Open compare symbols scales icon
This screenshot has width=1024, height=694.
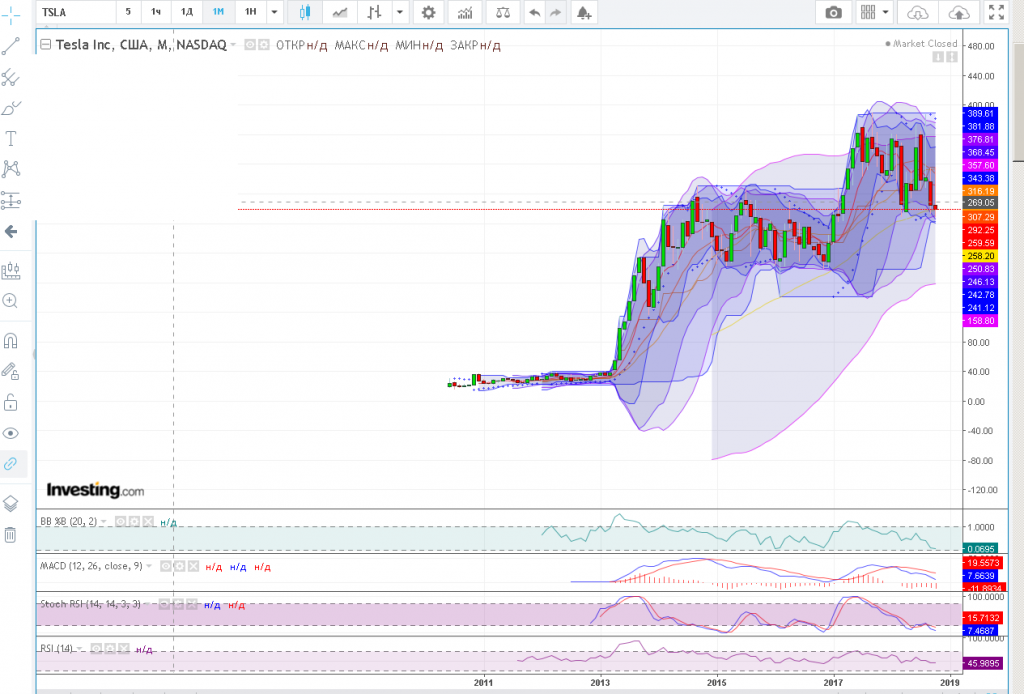pos(503,12)
